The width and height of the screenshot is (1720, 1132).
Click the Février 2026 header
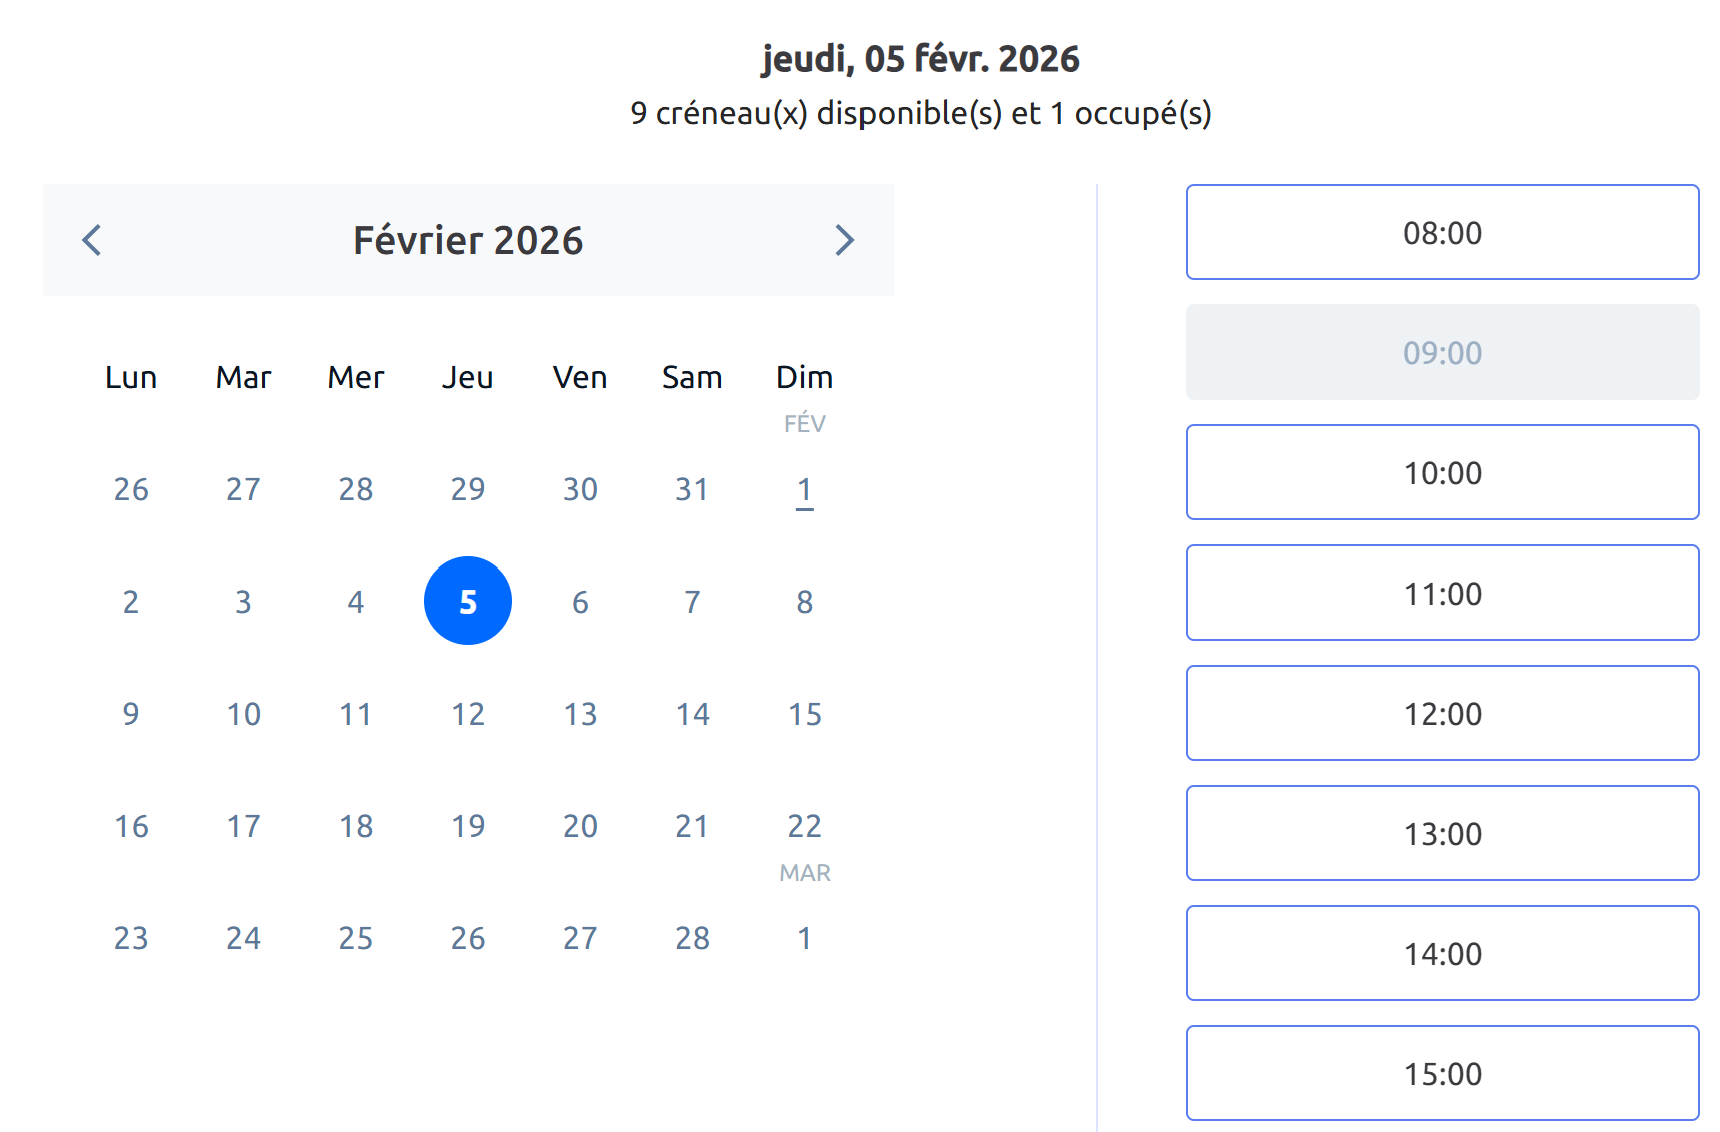click(x=468, y=240)
